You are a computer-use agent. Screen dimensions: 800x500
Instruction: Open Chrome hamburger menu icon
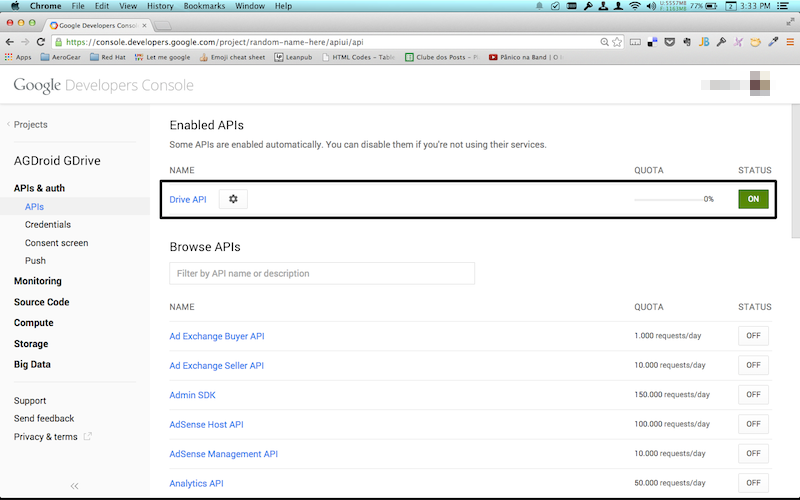click(790, 42)
